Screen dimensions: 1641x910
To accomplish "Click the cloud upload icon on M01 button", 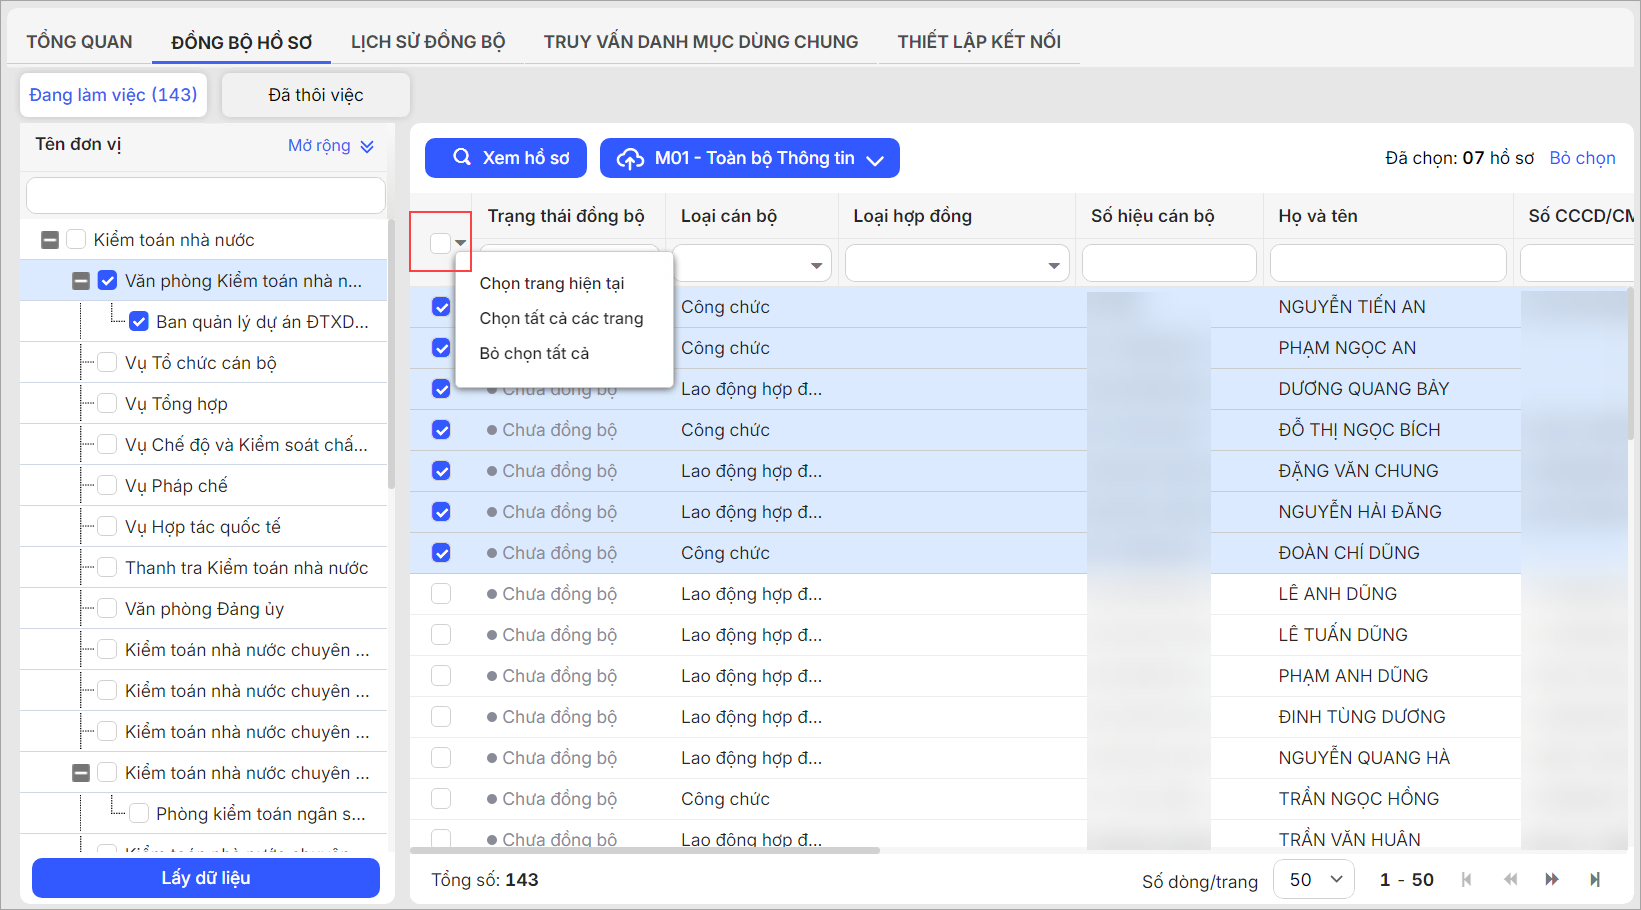I will (630, 158).
